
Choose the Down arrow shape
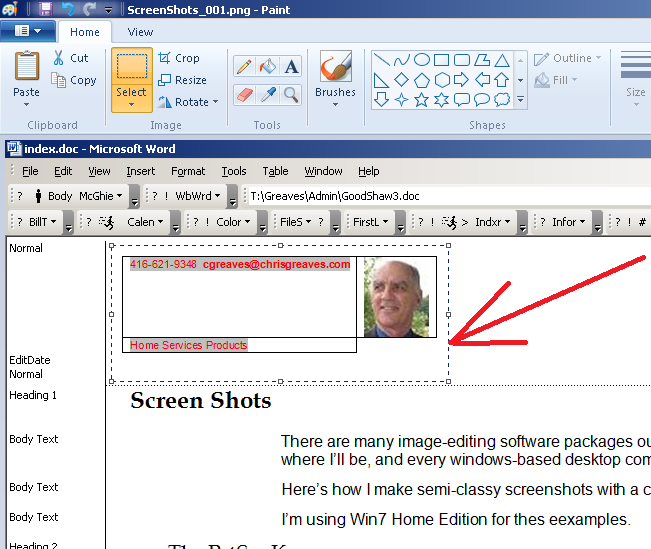(x=381, y=100)
